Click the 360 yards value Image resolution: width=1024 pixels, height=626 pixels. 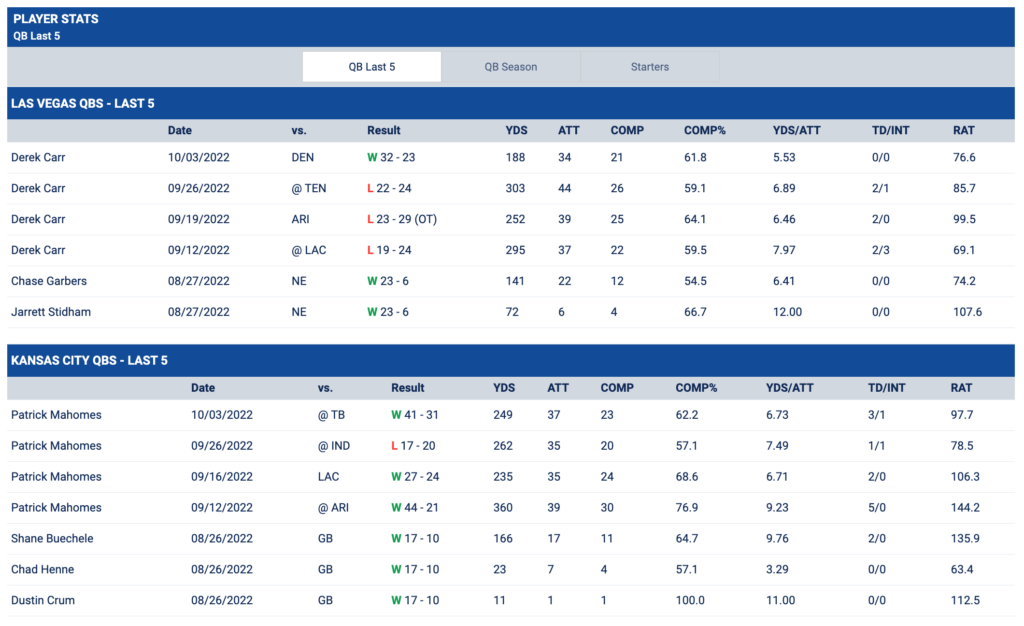coord(503,508)
